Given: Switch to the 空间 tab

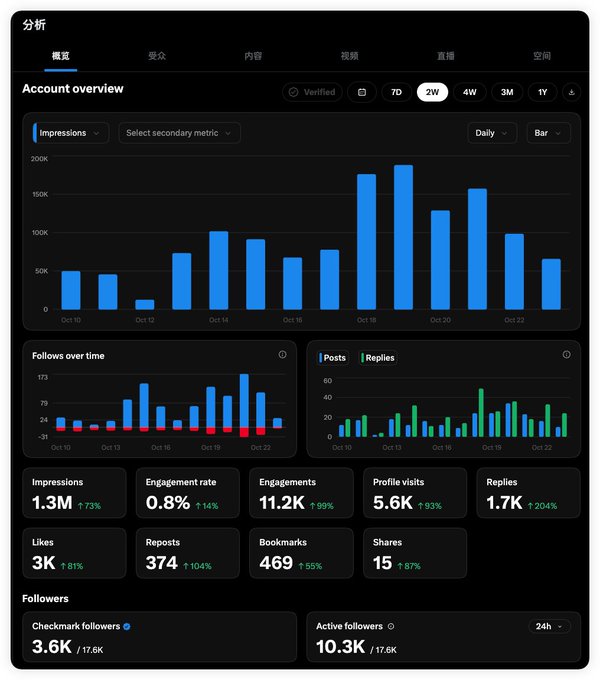Looking at the screenshot, I should pos(542,56).
